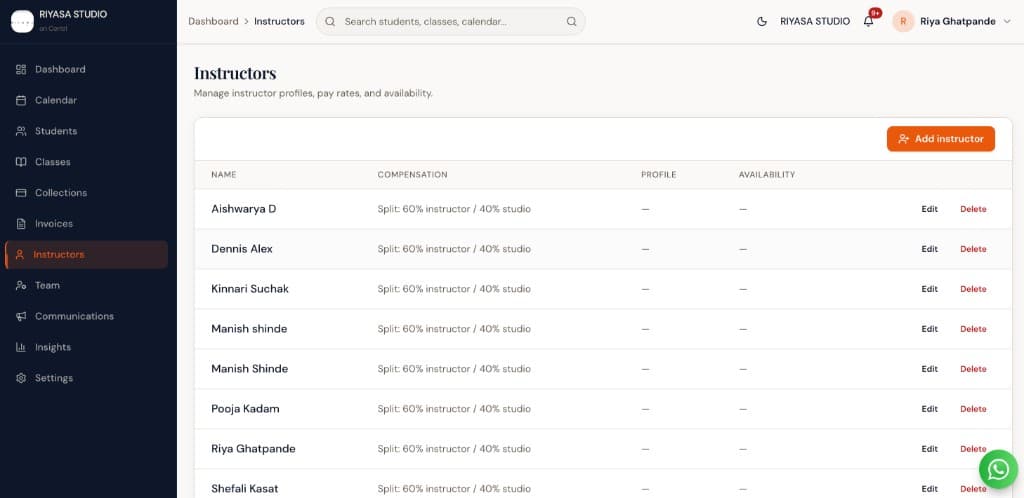This screenshot has width=1024, height=498.
Task: Edit Kinnari Suchak's profile
Action: [x=929, y=289]
